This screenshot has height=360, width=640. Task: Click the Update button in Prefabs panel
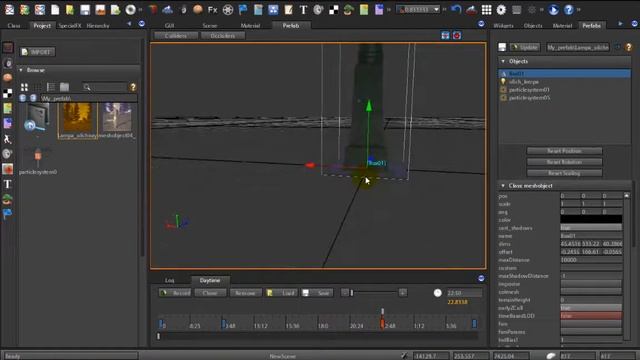click(x=525, y=47)
